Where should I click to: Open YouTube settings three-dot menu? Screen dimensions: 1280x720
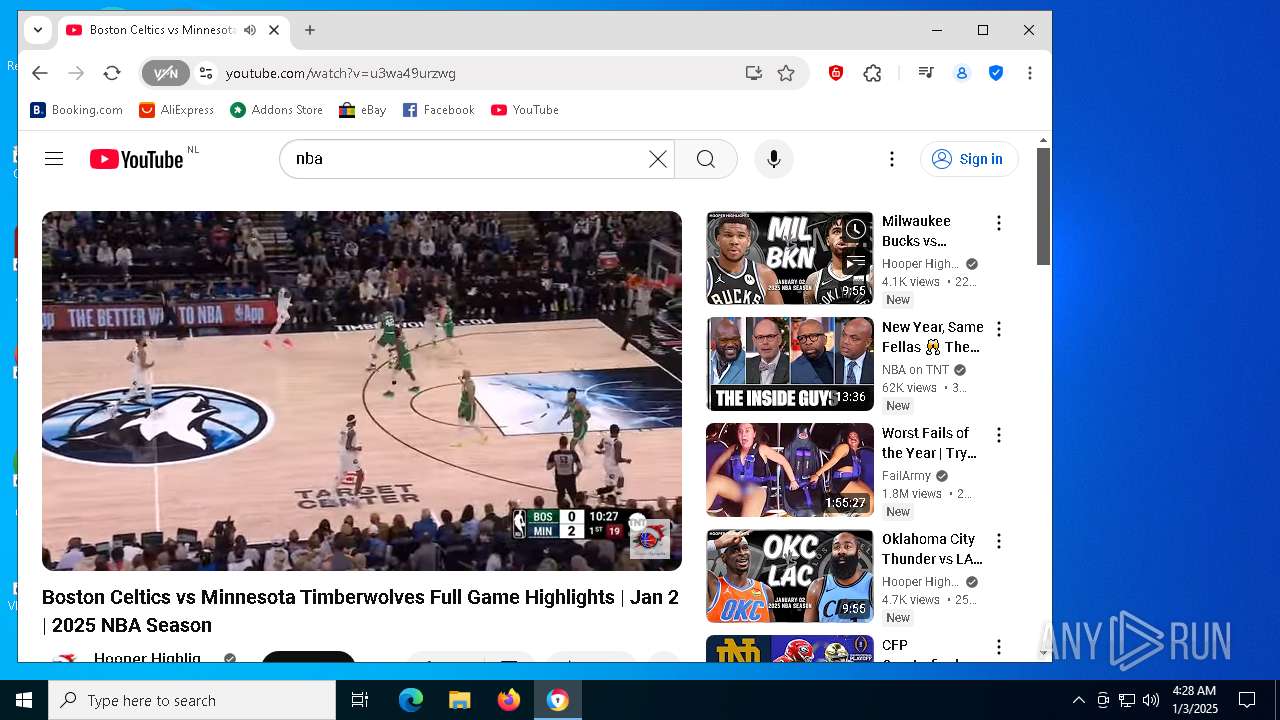[891, 159]
